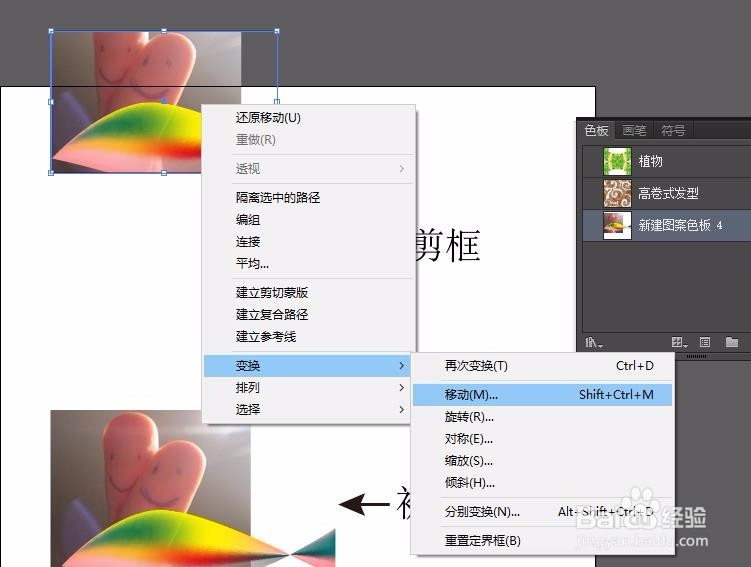Click new color group folder icon

pos(731,342)
